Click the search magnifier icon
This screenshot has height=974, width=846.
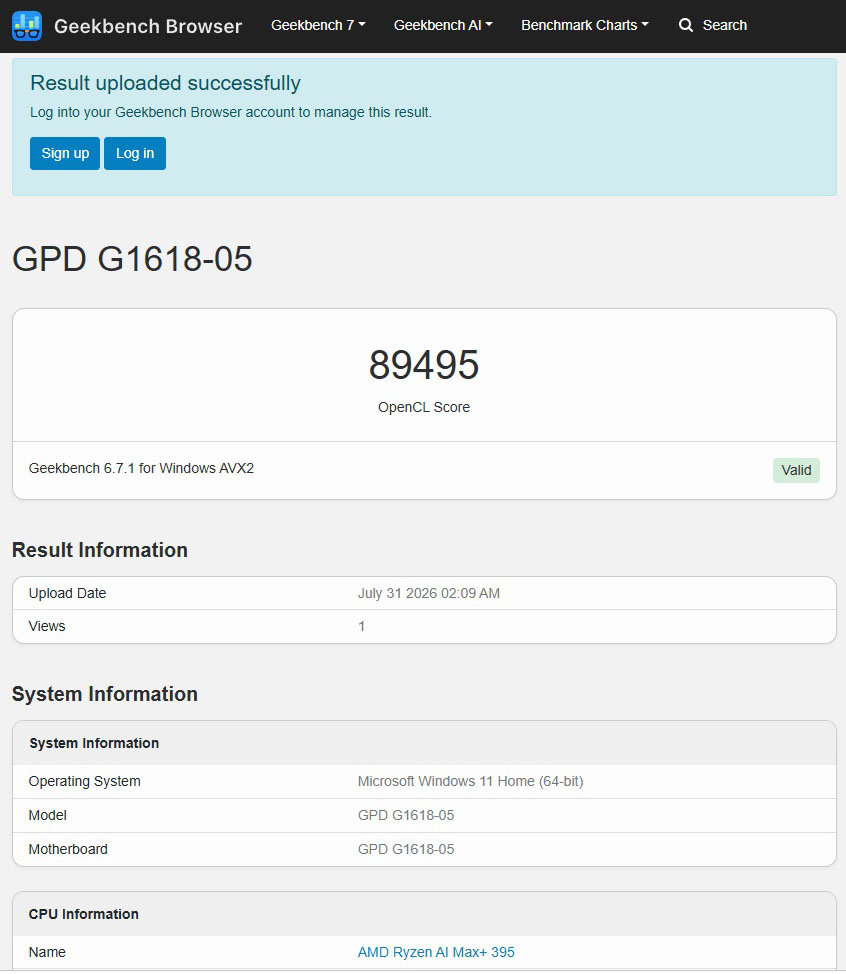point(685,25)
